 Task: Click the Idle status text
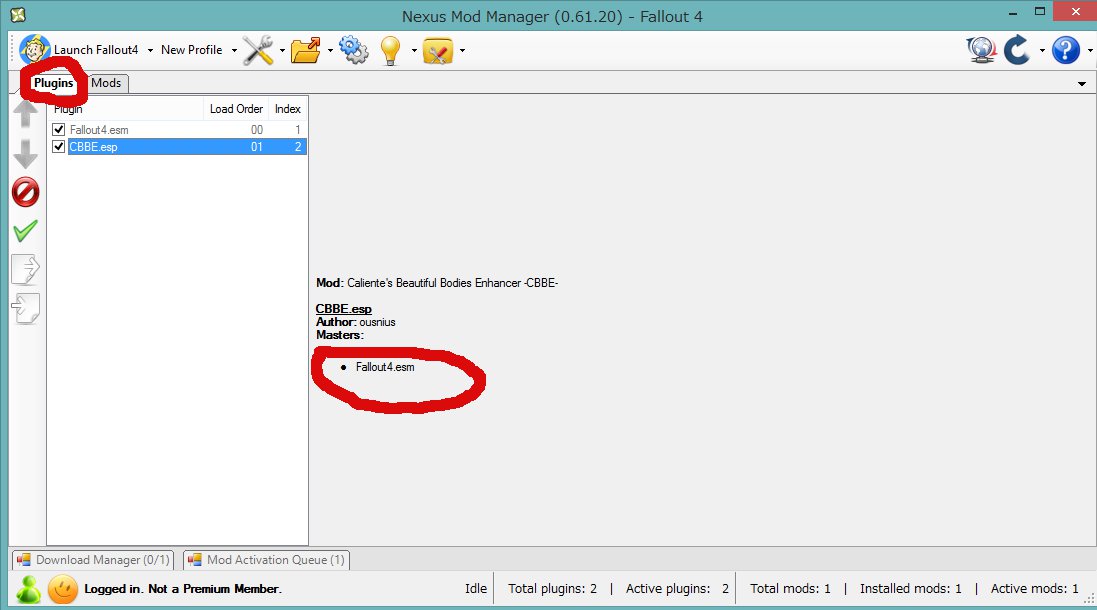point(476,588)
